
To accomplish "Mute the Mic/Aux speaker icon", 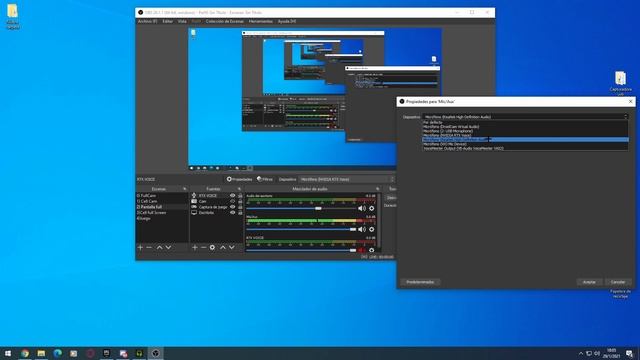I will point(362,229).
